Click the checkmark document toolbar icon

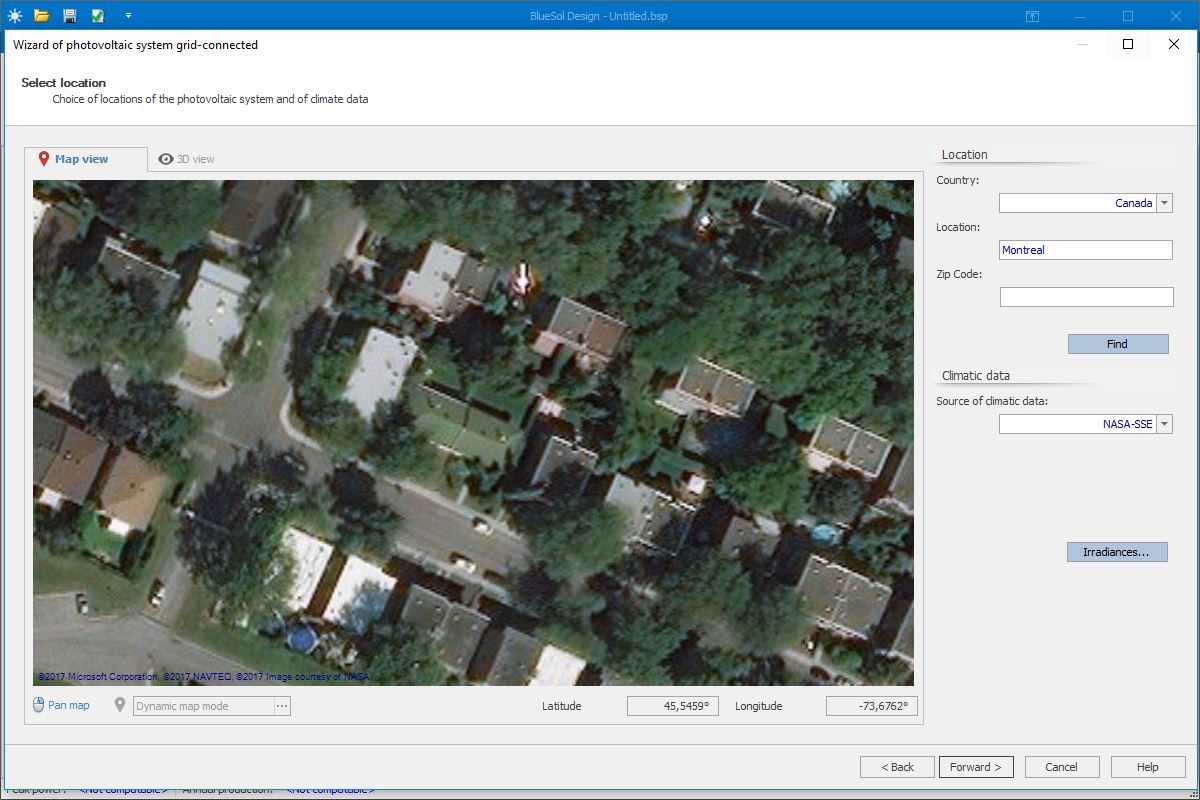(x=98, y=16)
